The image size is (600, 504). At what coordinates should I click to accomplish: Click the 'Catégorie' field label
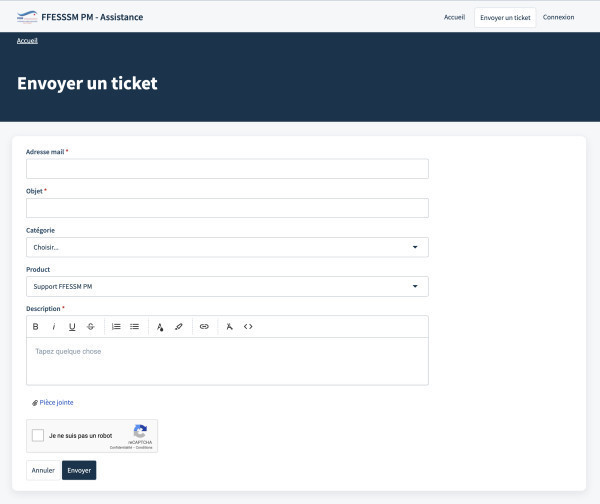tap(40, 230)
